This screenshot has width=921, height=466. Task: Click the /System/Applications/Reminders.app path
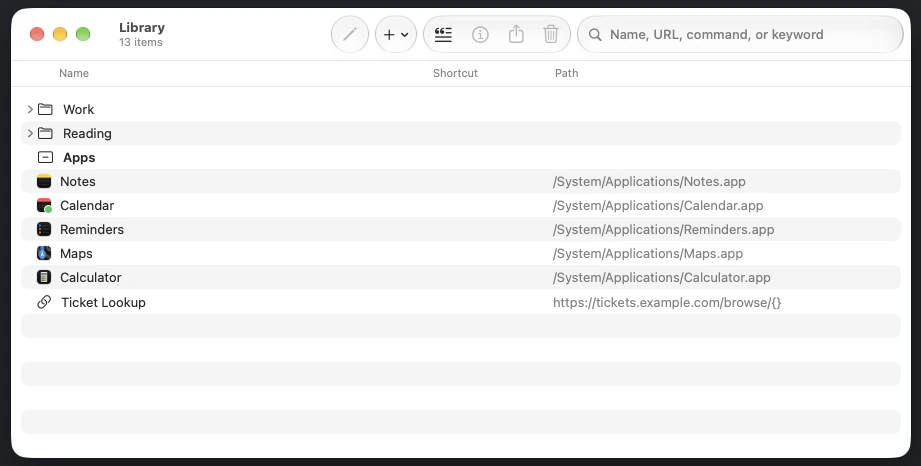(663, 230)
